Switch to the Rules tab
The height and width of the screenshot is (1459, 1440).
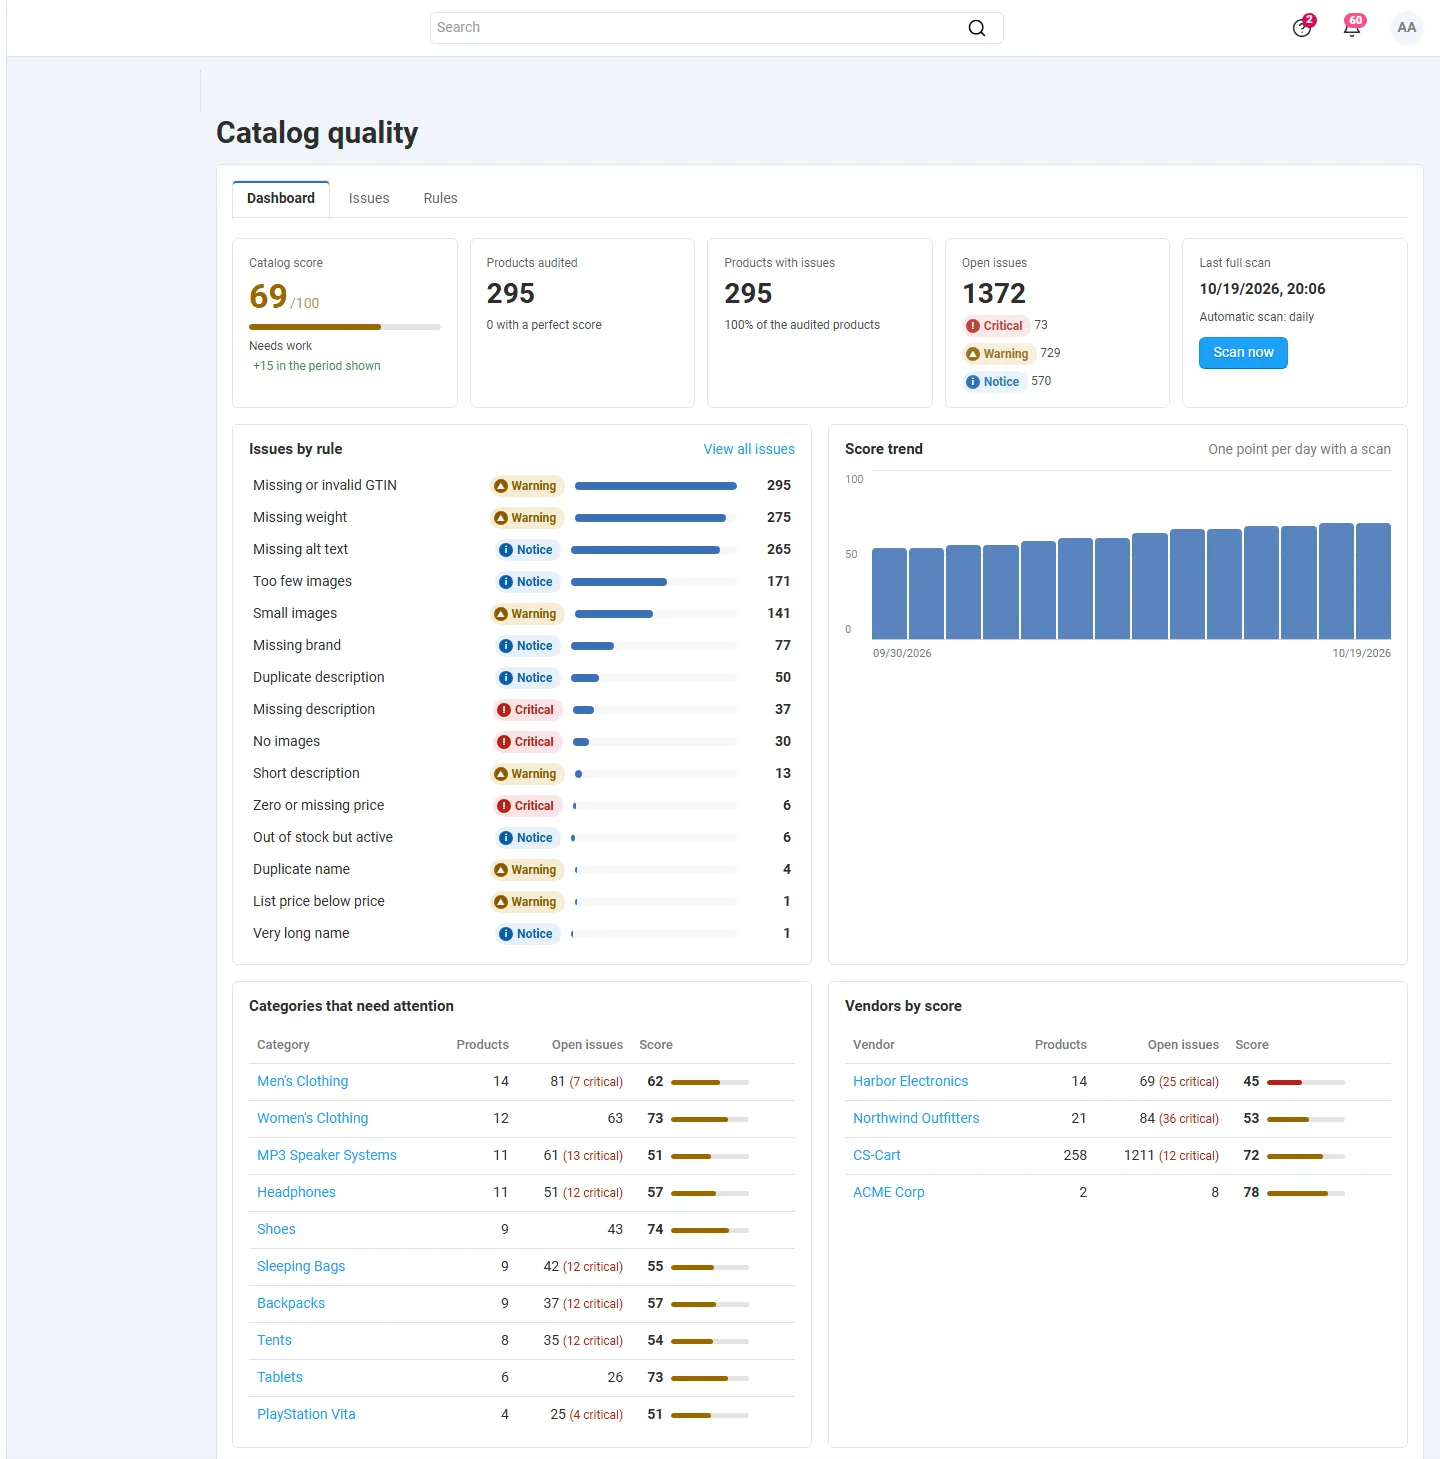click(x=440, y=199)
